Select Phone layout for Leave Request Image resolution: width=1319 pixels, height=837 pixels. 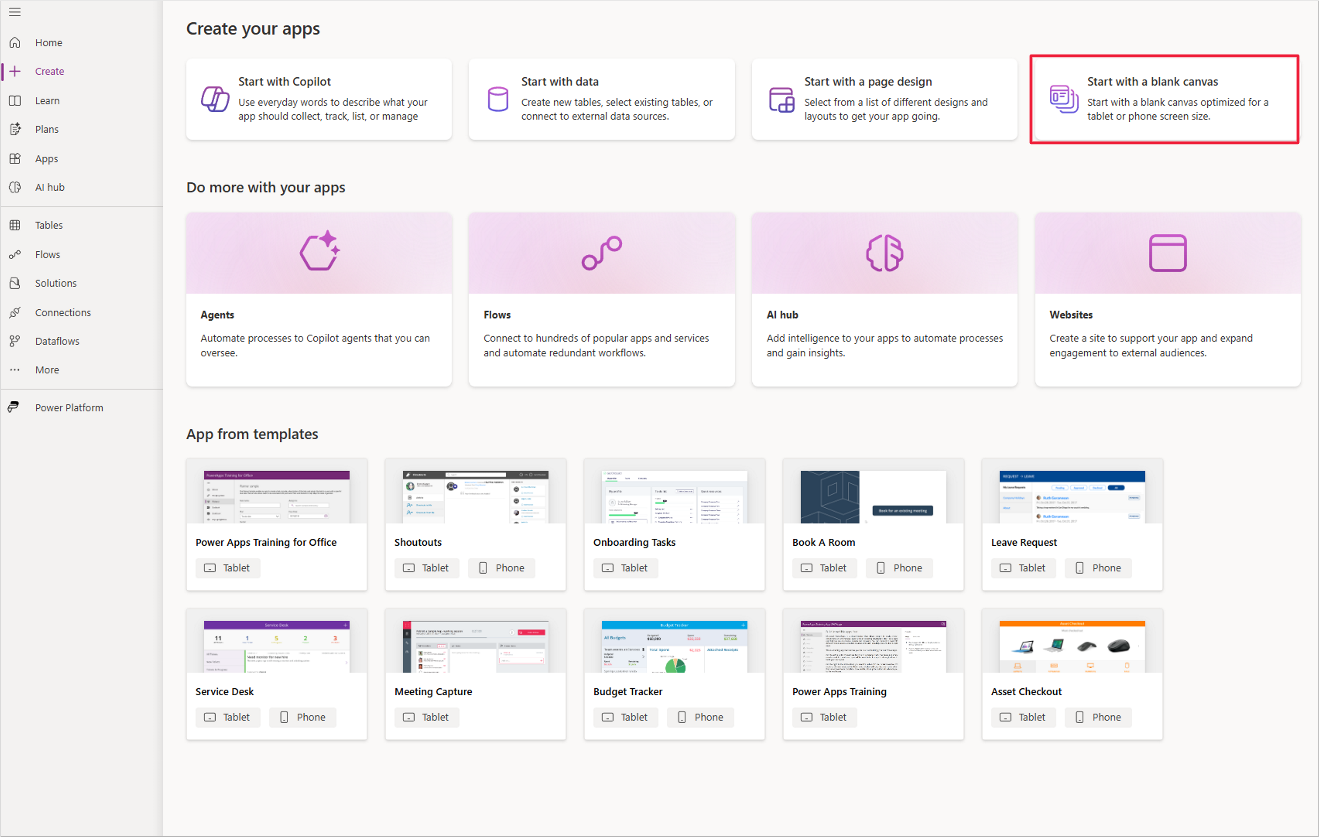pos(1099,568)
